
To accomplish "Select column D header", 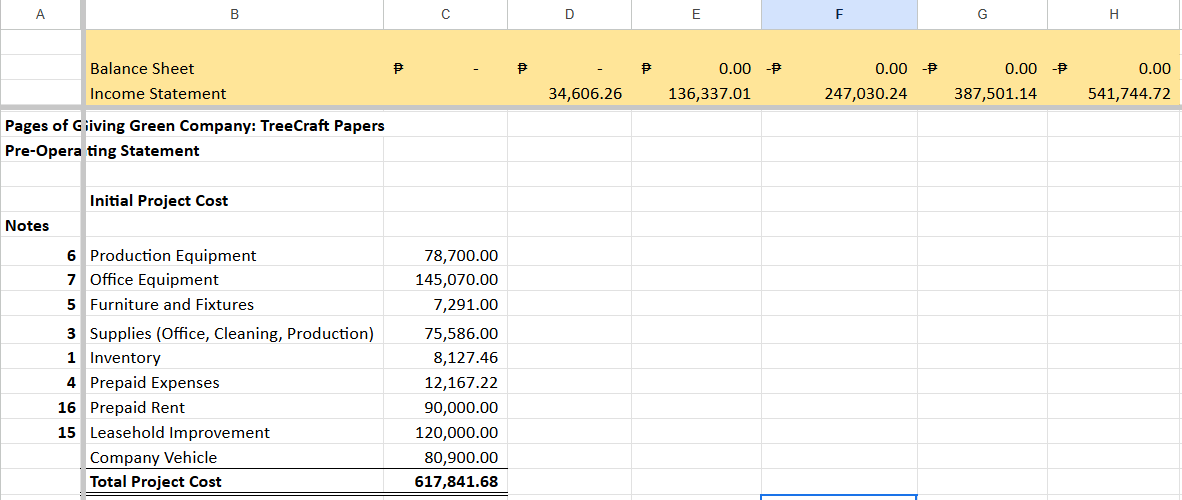I will [569, 14].
